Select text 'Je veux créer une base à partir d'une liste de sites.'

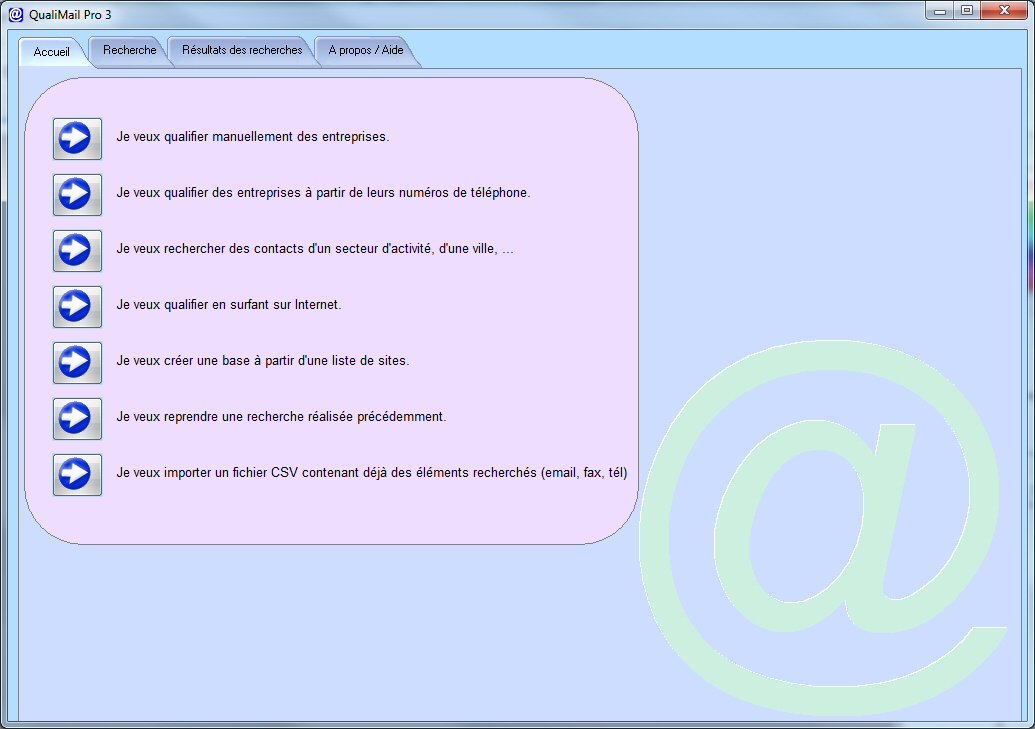263,361
